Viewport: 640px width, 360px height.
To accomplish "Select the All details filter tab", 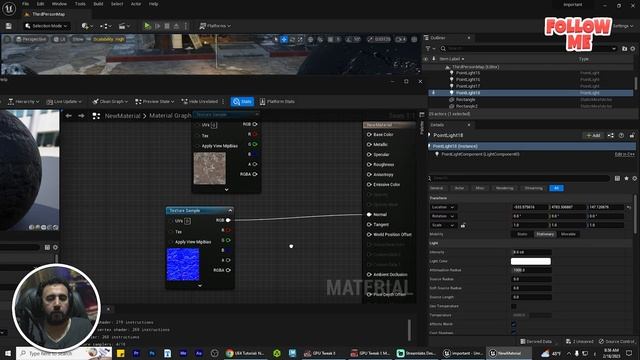I will click(556, 188).
